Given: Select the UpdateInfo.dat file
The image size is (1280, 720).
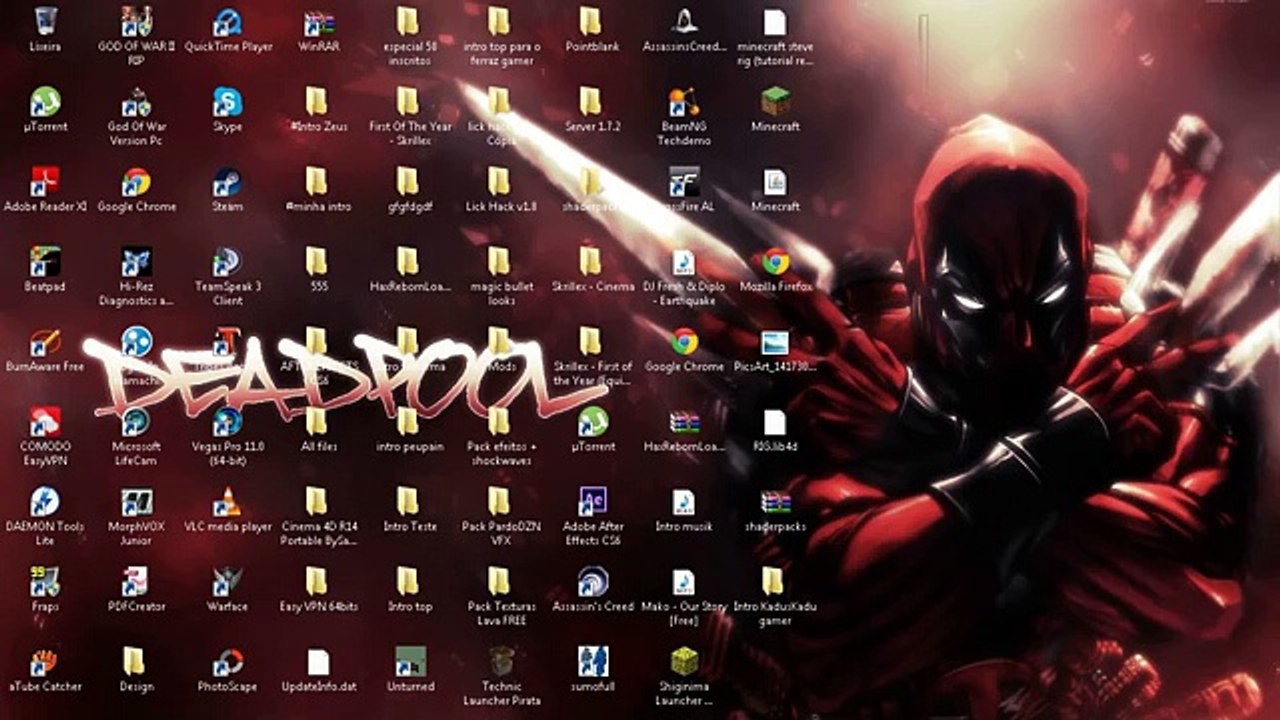Looking at the screenshot, I should pyautogui.click(x=319, y=662).
